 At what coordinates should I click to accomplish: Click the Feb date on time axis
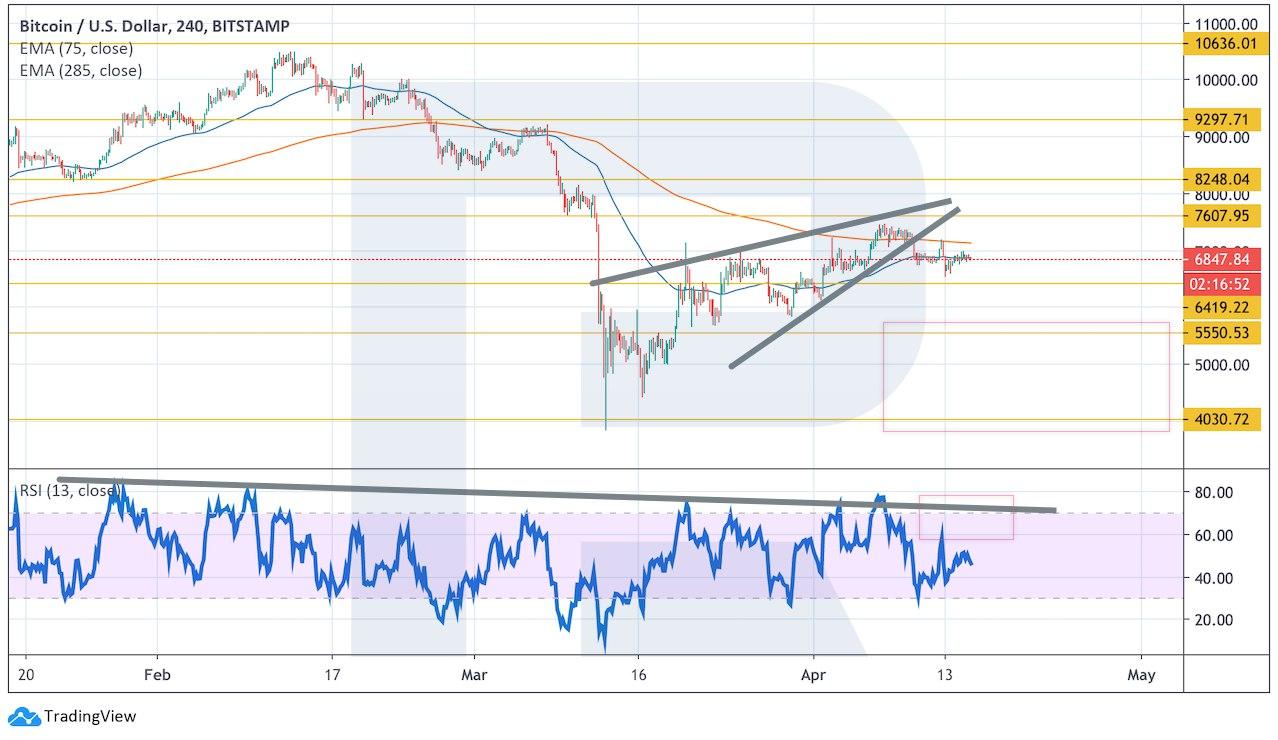click(157, 675)
